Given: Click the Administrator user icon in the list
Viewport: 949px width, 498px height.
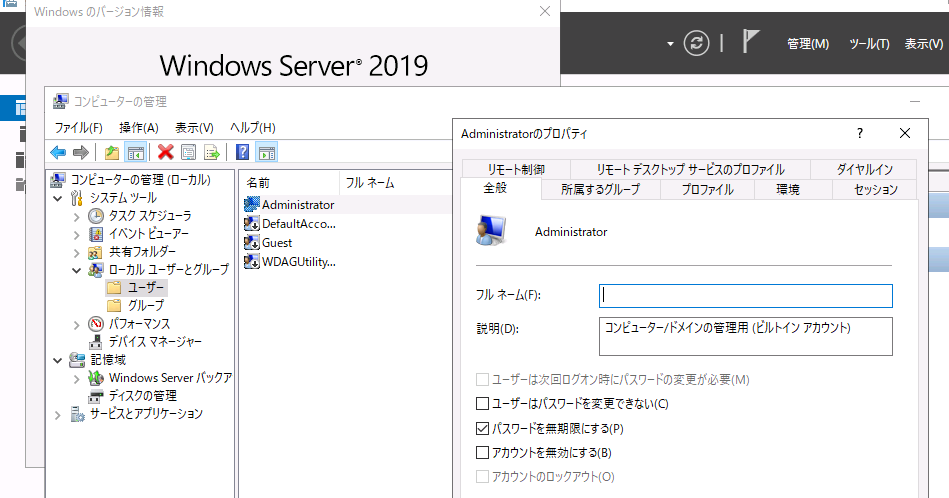Looking at the screenshot, I should [251, 205].
